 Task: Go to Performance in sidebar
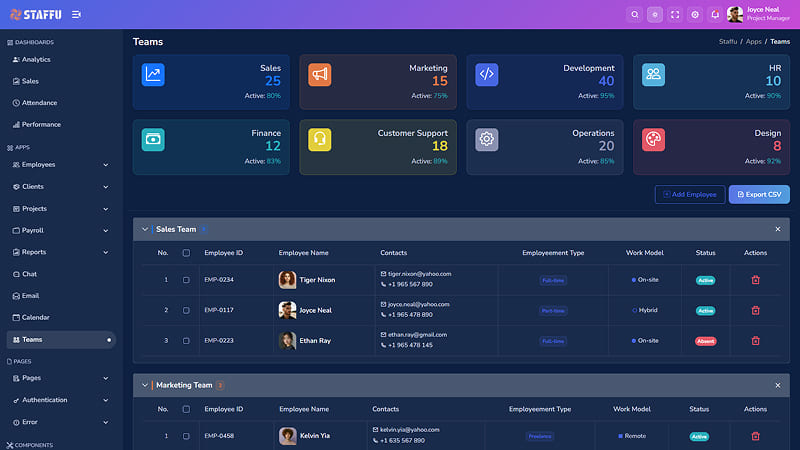[x=37, y=124]
